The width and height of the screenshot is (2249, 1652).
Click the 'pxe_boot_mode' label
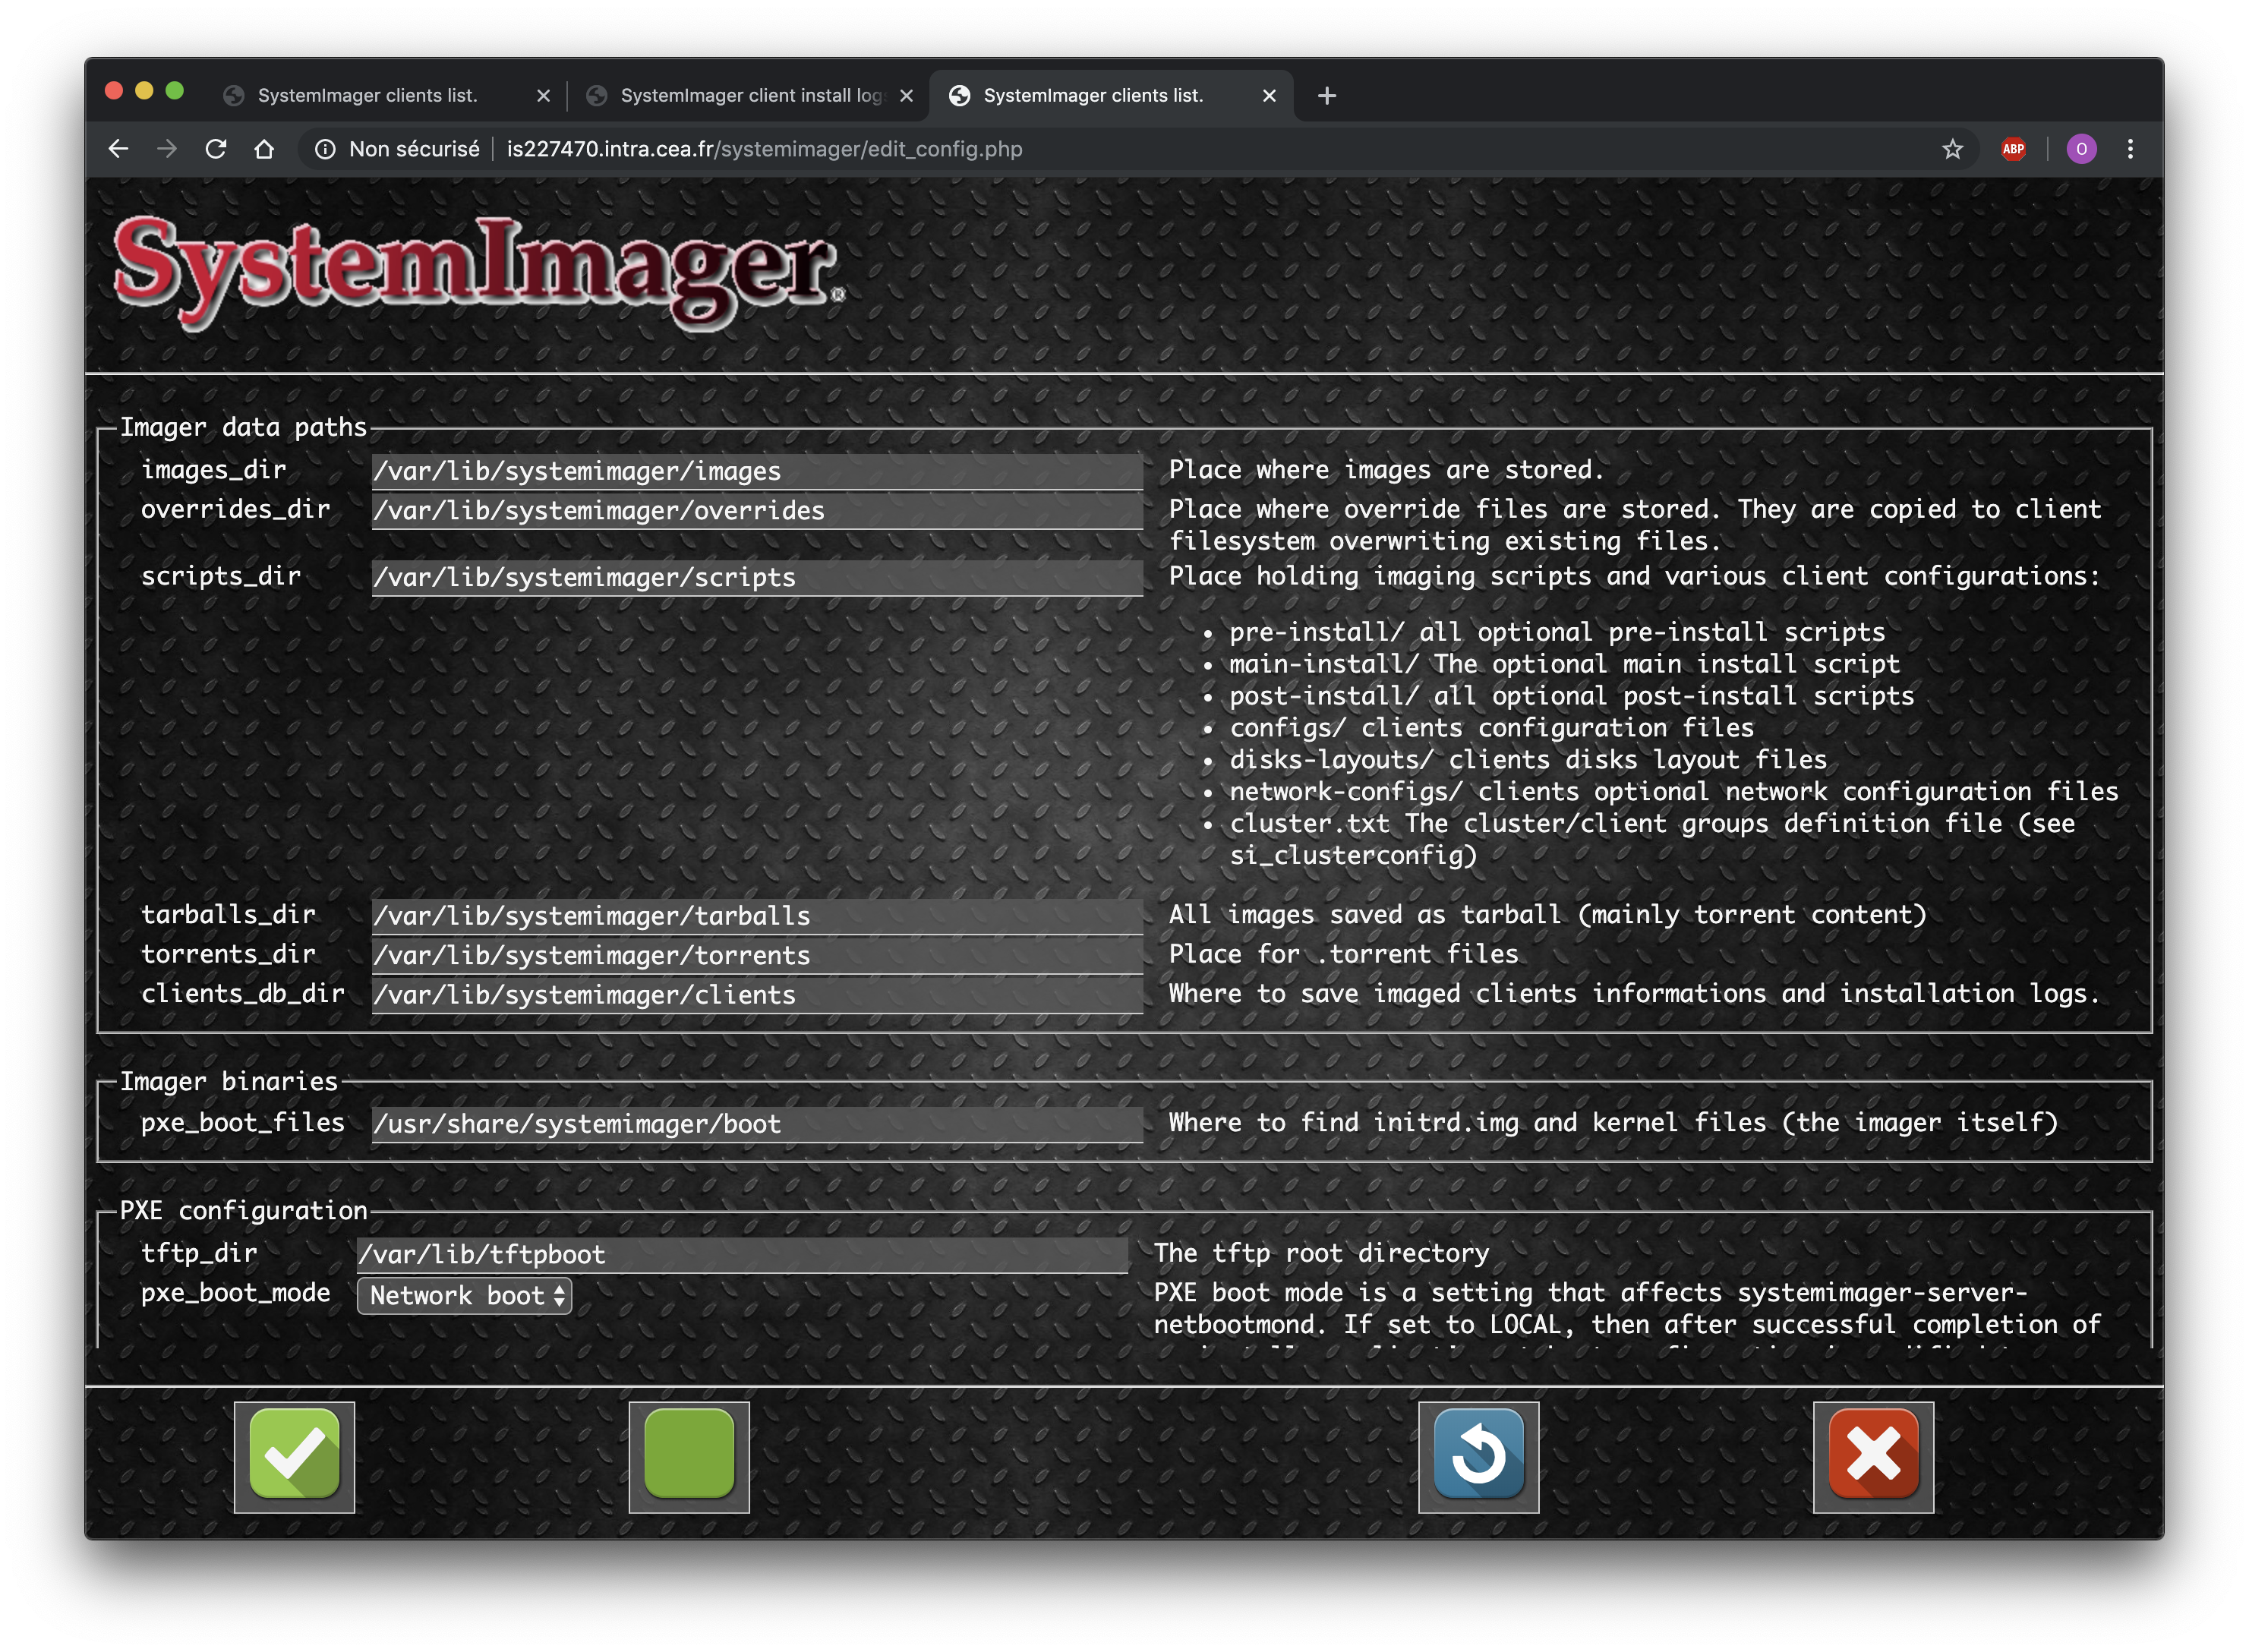235,1293
